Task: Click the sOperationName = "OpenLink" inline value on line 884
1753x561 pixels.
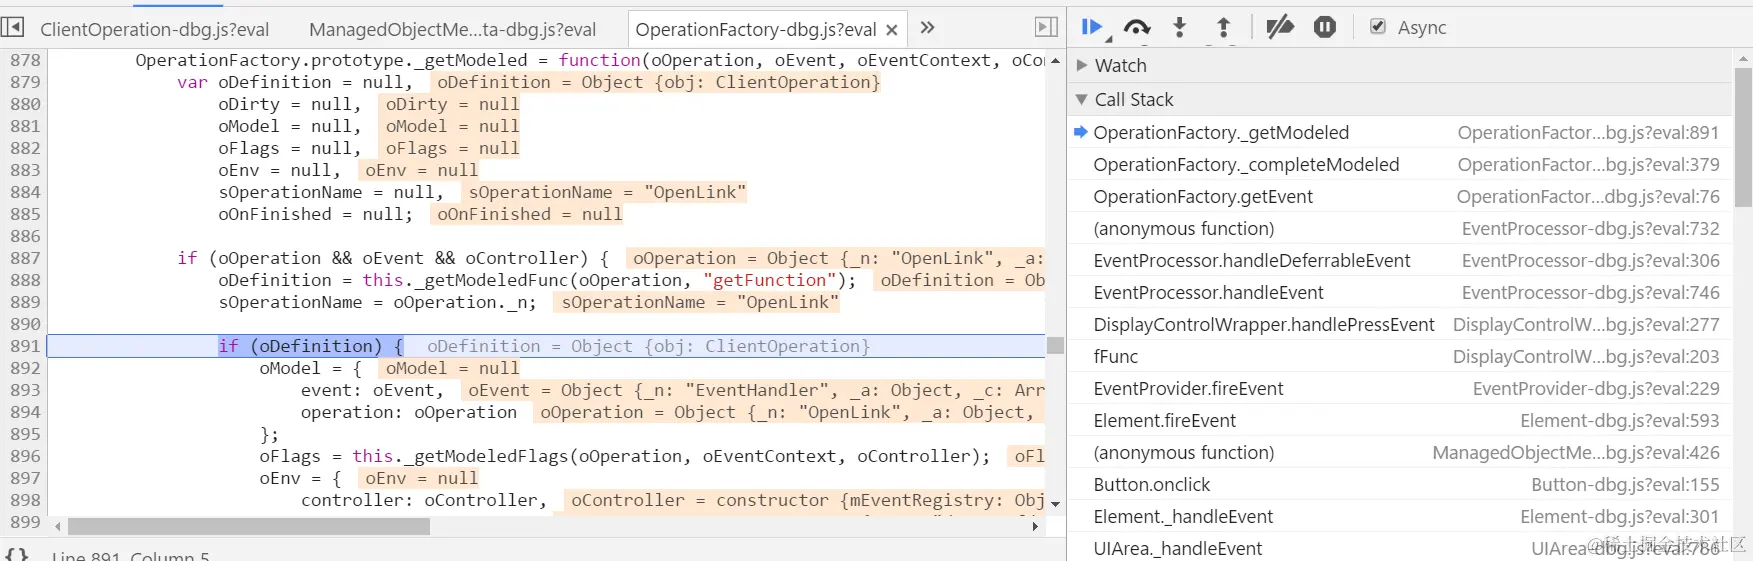Action: tap(607, 192)
